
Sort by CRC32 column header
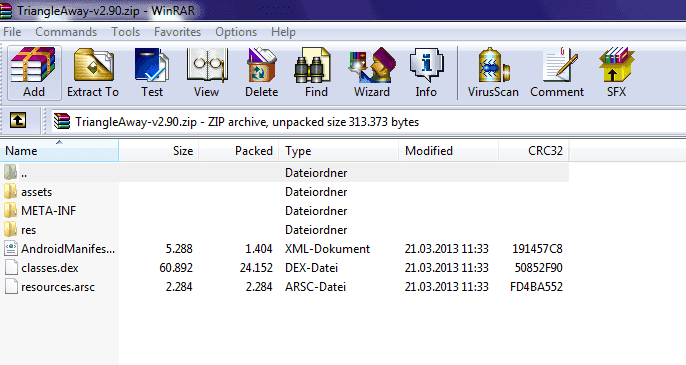coord(534,151)
